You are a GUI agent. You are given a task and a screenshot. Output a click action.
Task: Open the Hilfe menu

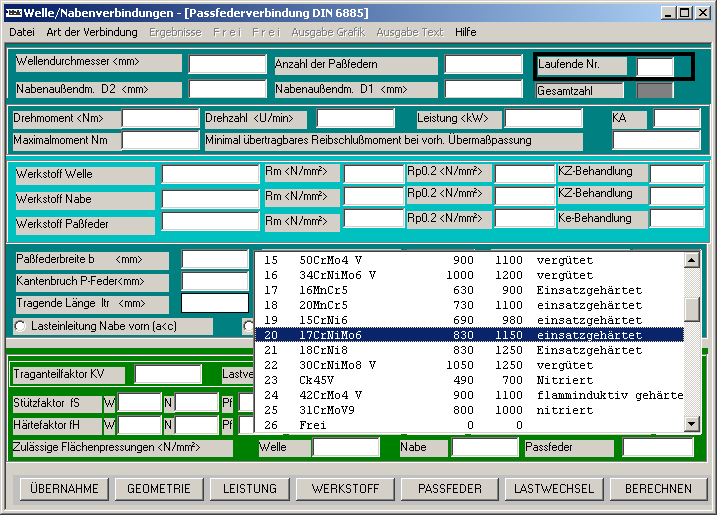pyautogui.click(x=465, y=32)
